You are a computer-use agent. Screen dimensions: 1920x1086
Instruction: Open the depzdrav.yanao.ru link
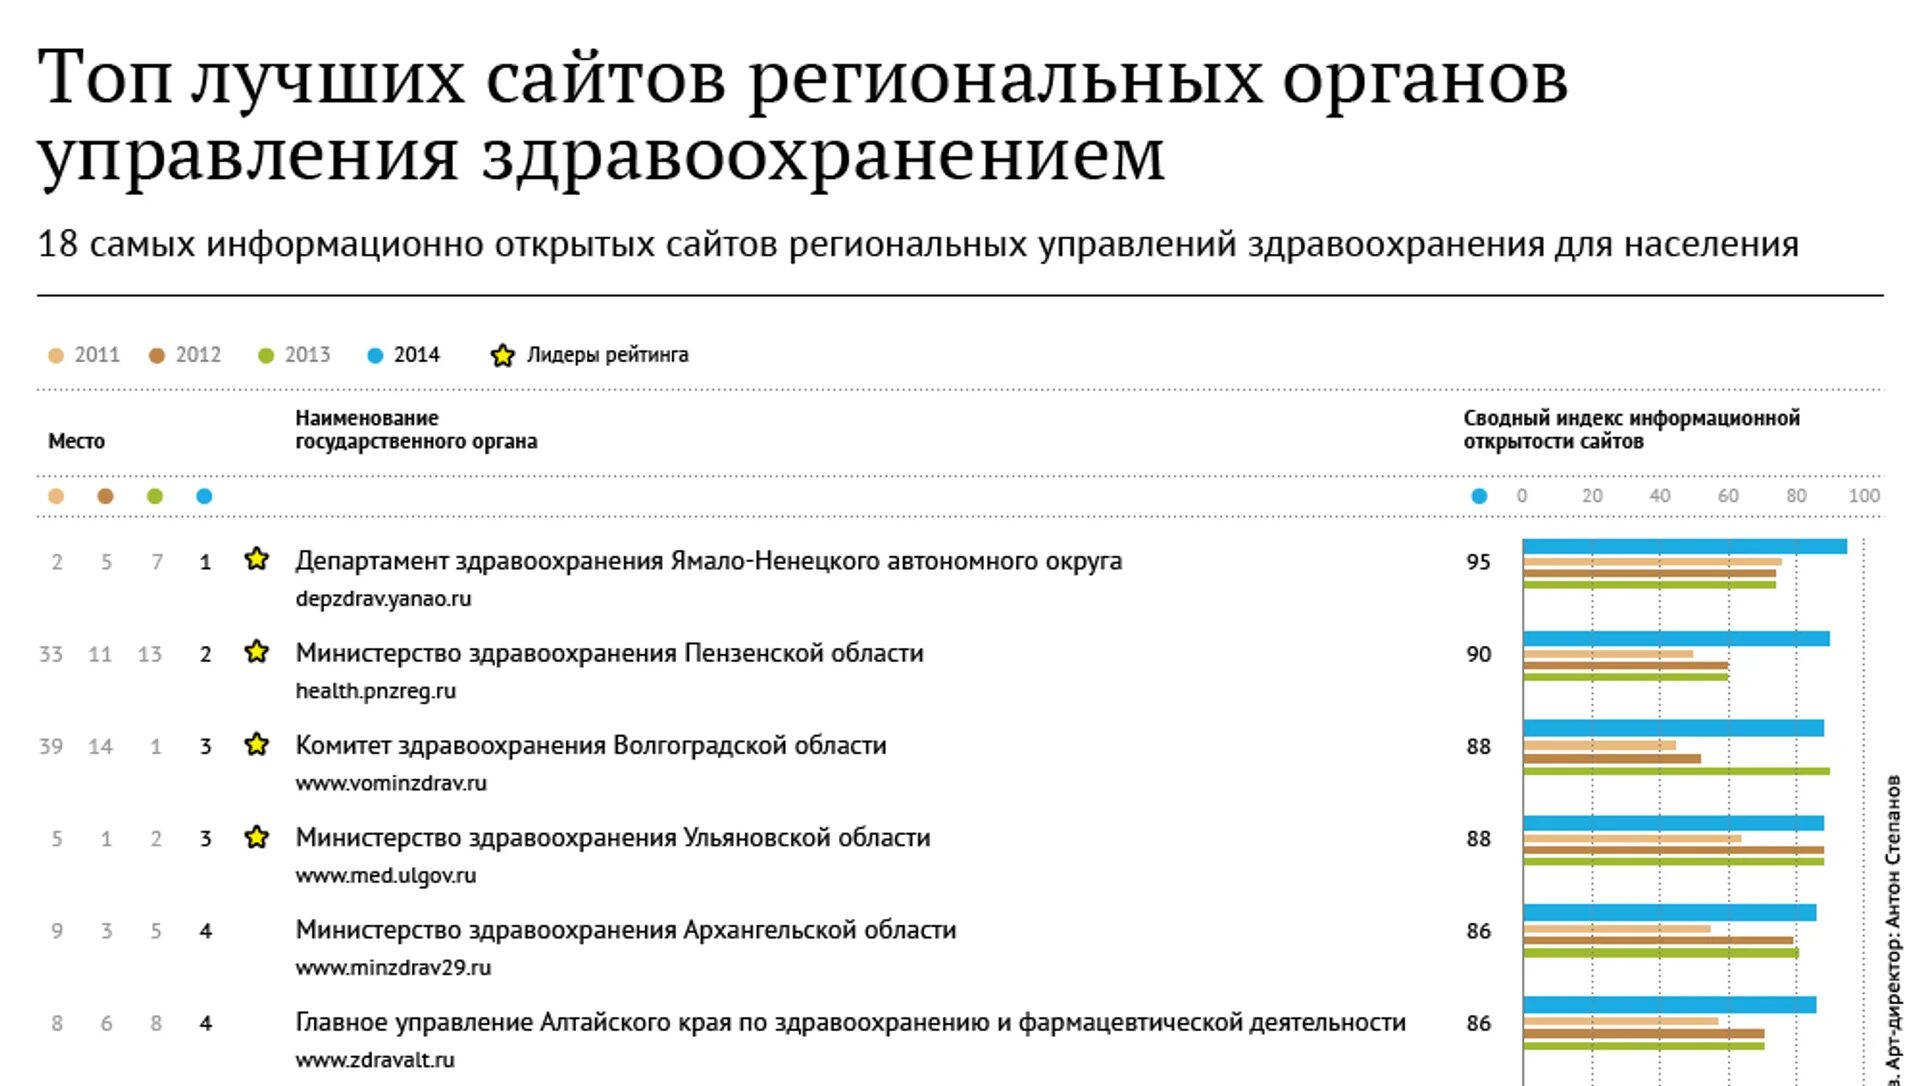tap(383, 599)
